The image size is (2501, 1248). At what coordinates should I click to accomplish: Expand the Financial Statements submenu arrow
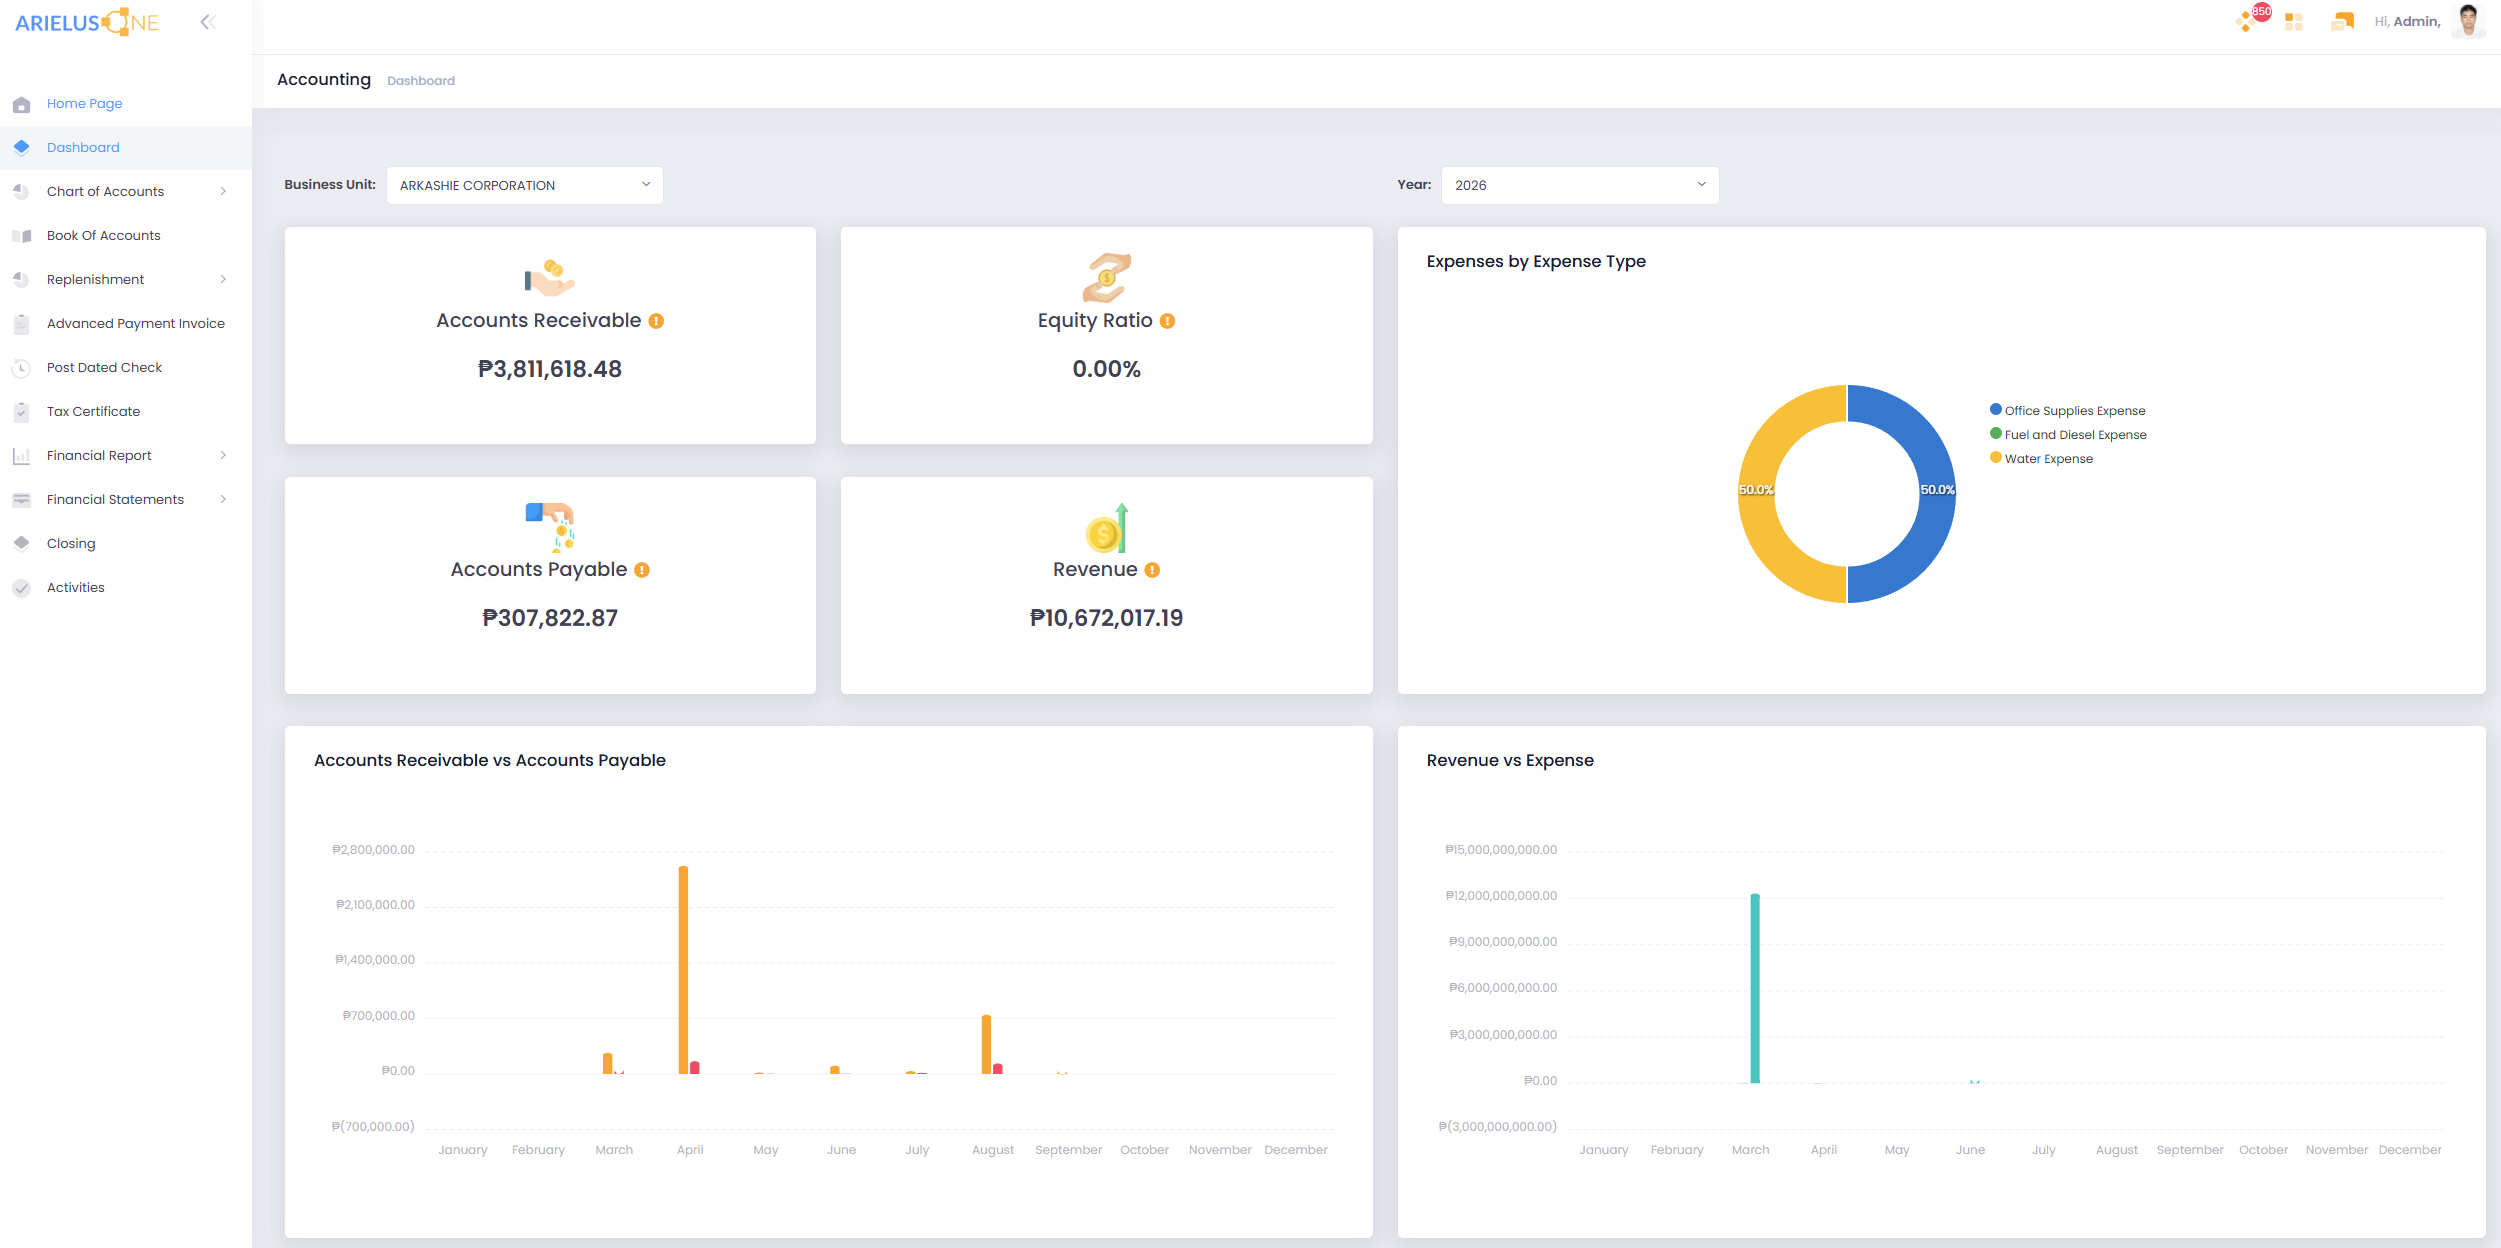click(223, 499)
